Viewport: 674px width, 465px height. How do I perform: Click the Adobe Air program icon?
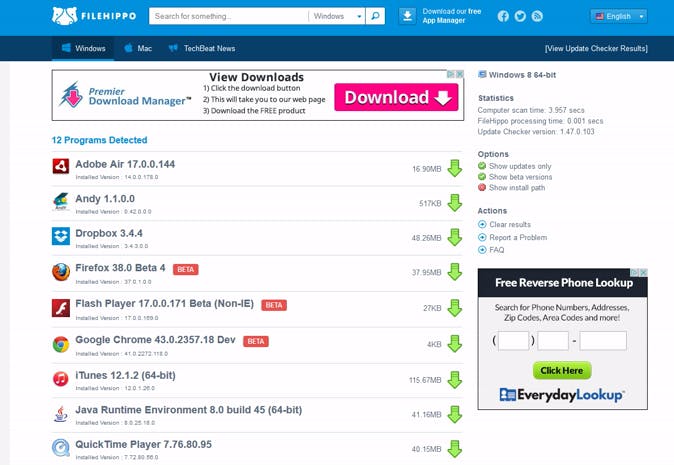click(x=61, y=166)
